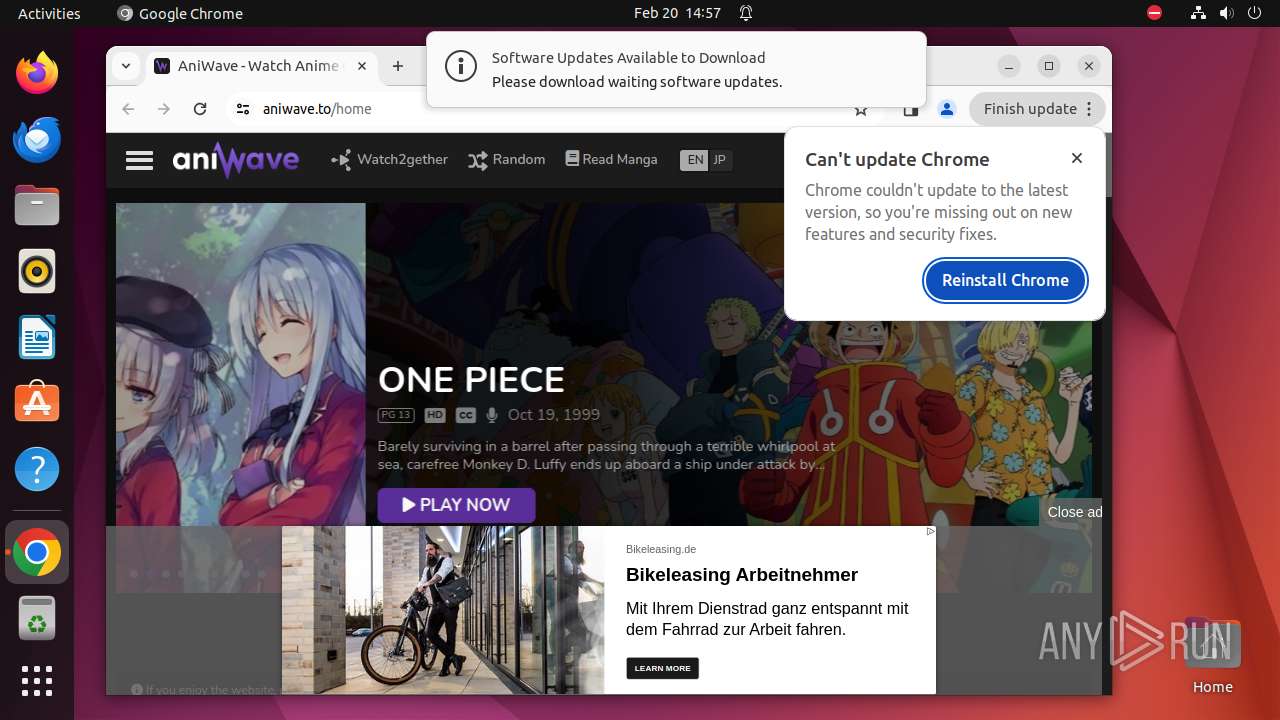Open Chrome's three-dot menu
The height and width of the screenshot is (720, 1280).
click(x=1090, y=109)
